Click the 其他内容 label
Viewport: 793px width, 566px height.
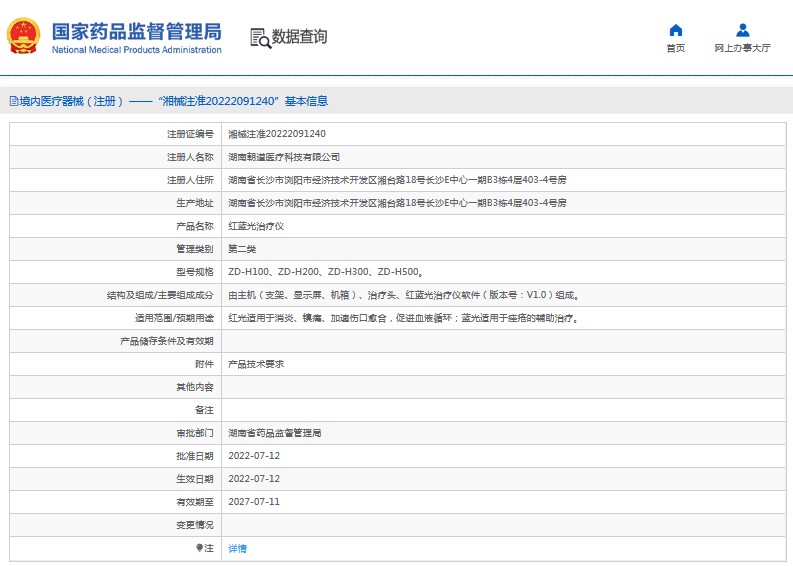click(195, 387)
